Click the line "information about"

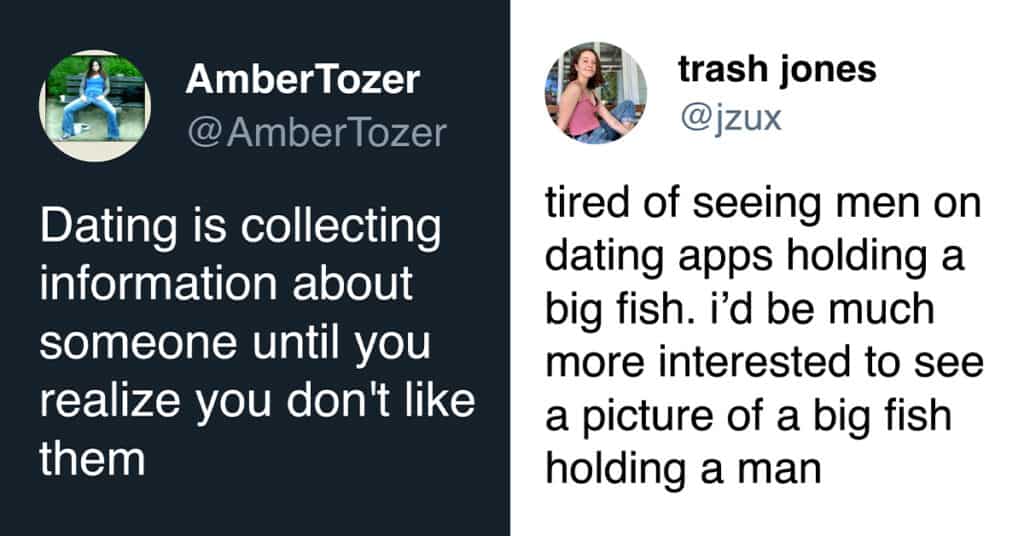tap(225, 286)
